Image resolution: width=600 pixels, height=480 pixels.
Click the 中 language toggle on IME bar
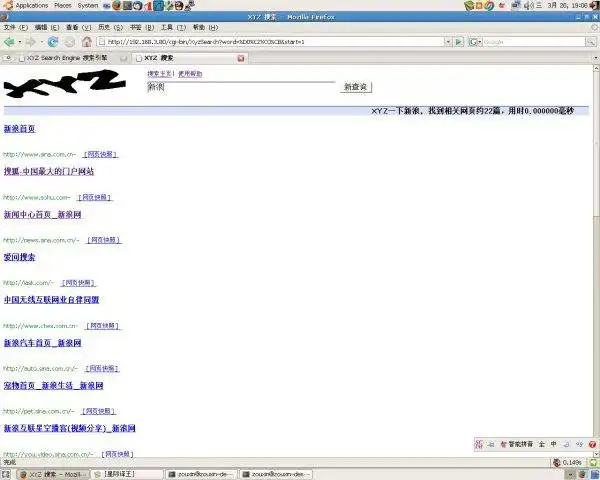click(x=553, y=444)
